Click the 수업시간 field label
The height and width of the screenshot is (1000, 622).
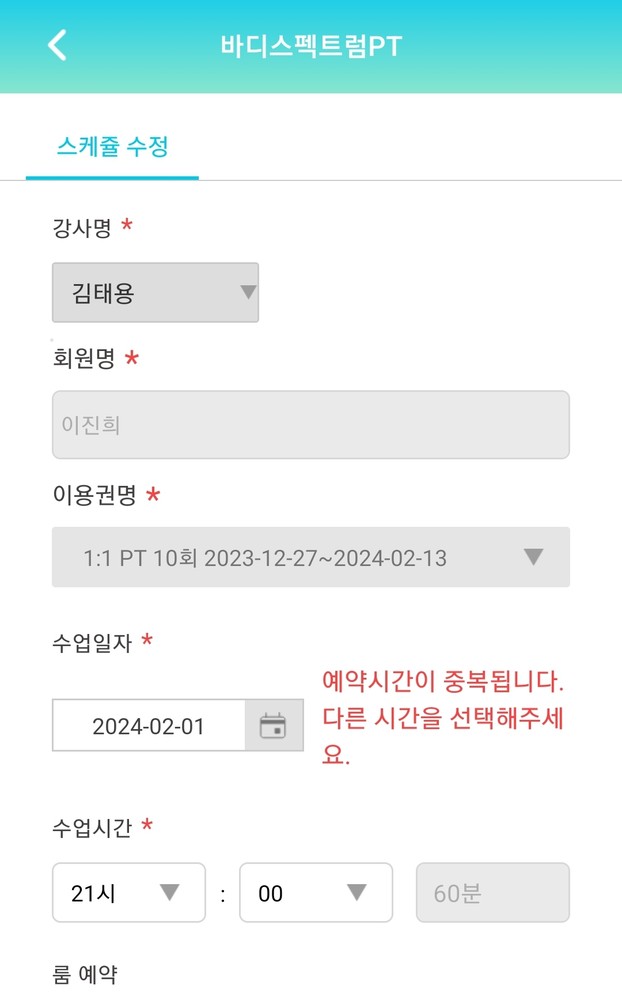tap(93, 826)
